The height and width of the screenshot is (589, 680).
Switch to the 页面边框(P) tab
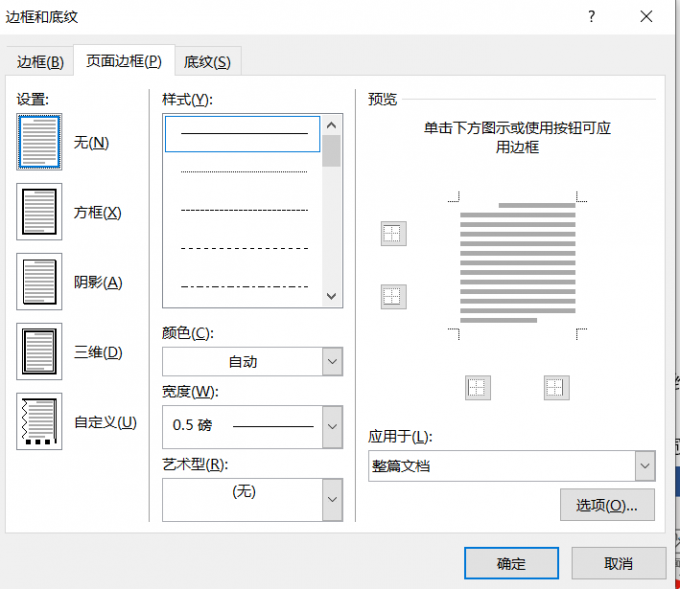point(124,61)
